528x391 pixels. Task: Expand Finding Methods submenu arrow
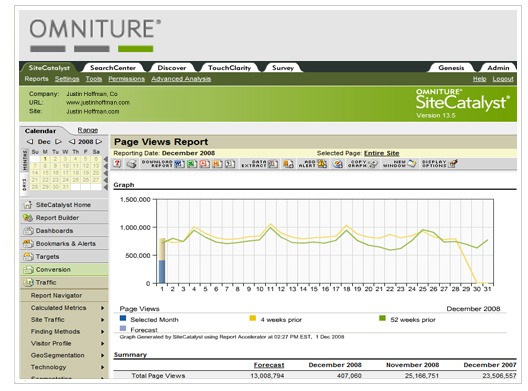tap(102, 332)
